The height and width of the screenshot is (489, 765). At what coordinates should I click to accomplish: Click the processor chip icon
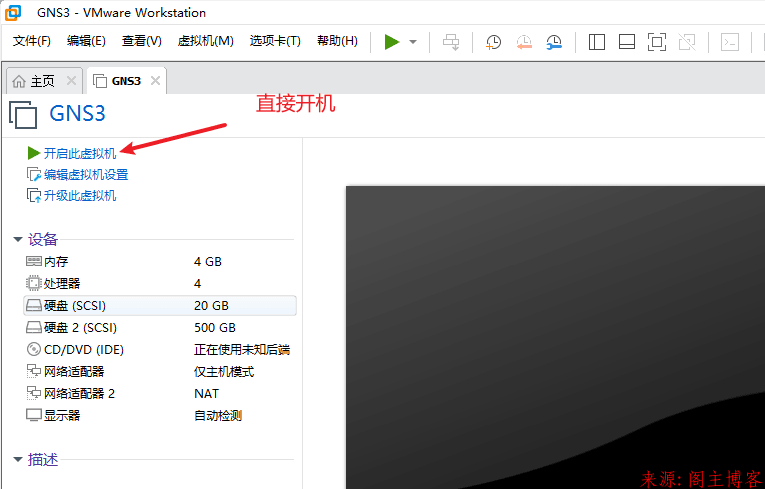click(x=34, y=283)
